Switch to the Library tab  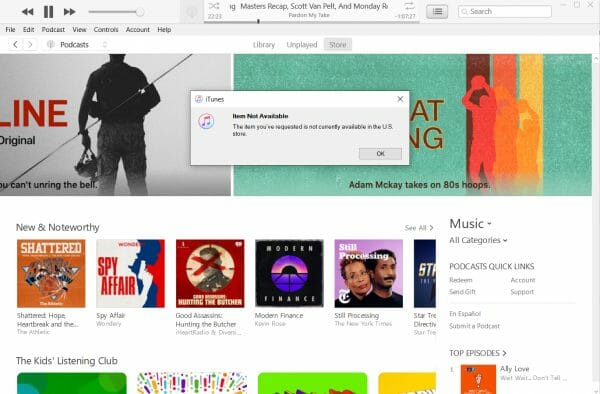pos(264,45)
